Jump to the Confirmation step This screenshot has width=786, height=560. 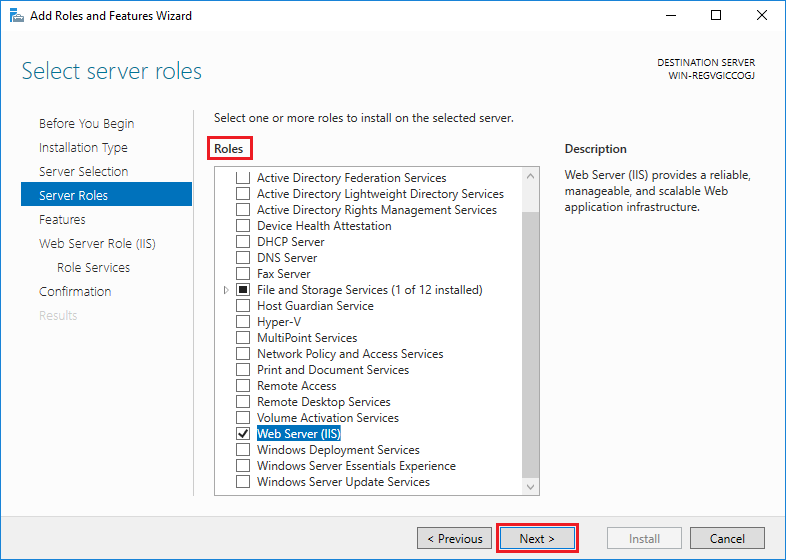pyautogui.click(x=75, y=292)
